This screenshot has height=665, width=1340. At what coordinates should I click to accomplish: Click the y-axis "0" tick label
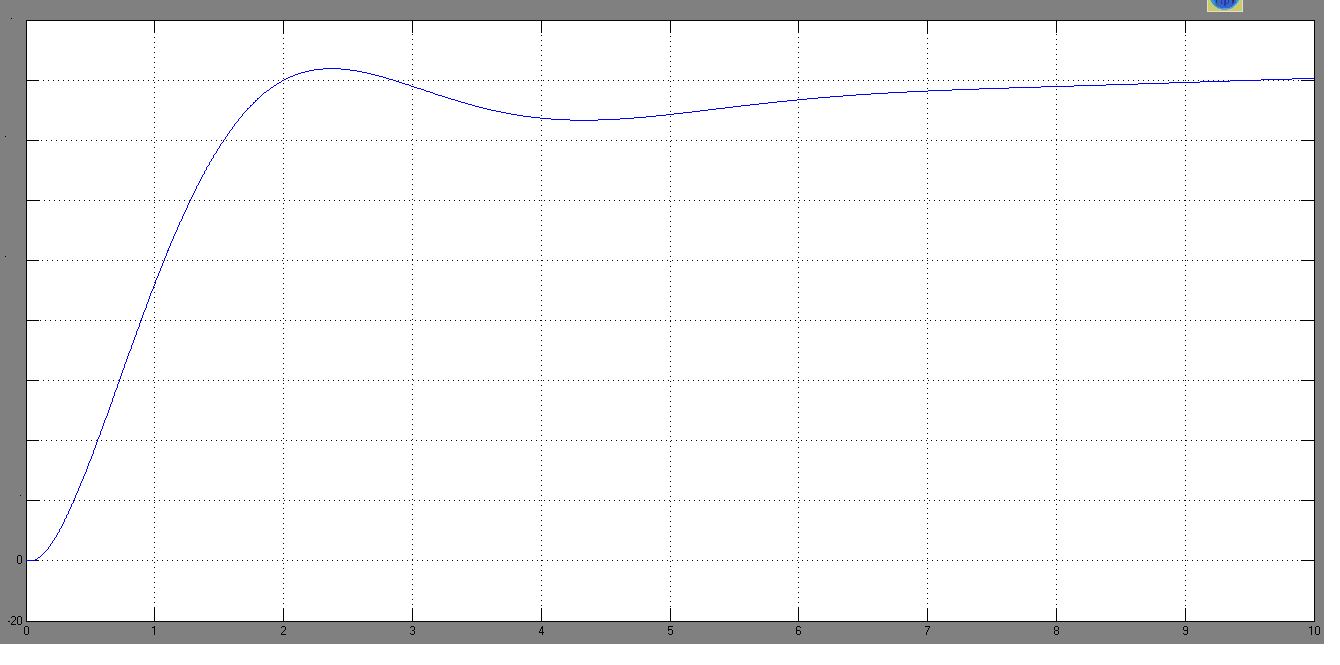pos(19,560)
